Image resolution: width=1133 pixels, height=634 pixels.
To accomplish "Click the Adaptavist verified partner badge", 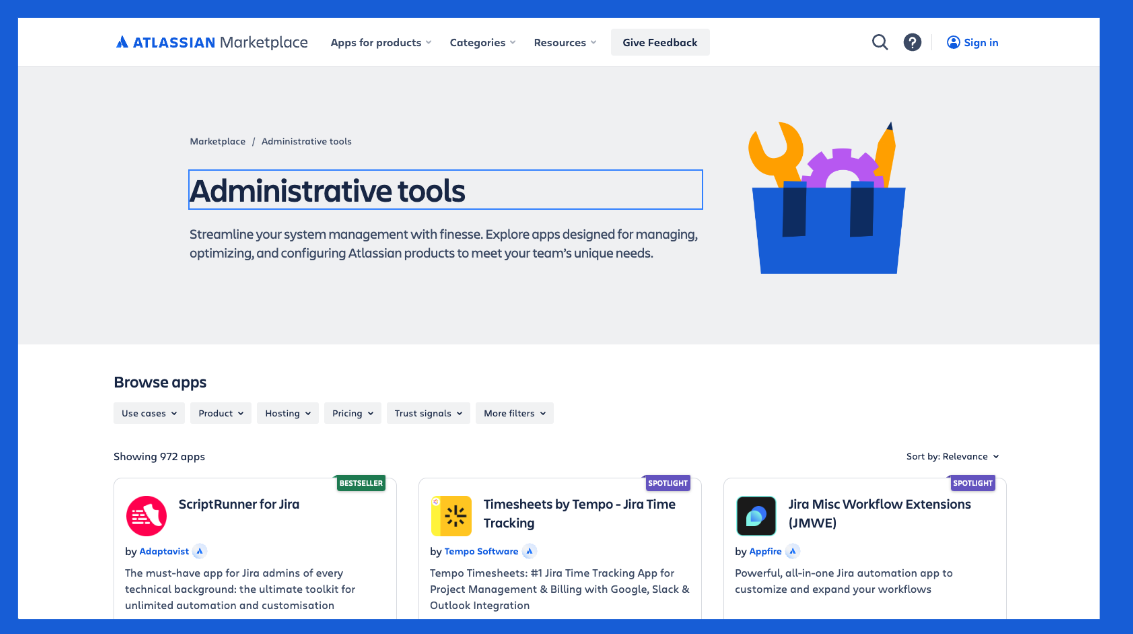I will (200, 551).
